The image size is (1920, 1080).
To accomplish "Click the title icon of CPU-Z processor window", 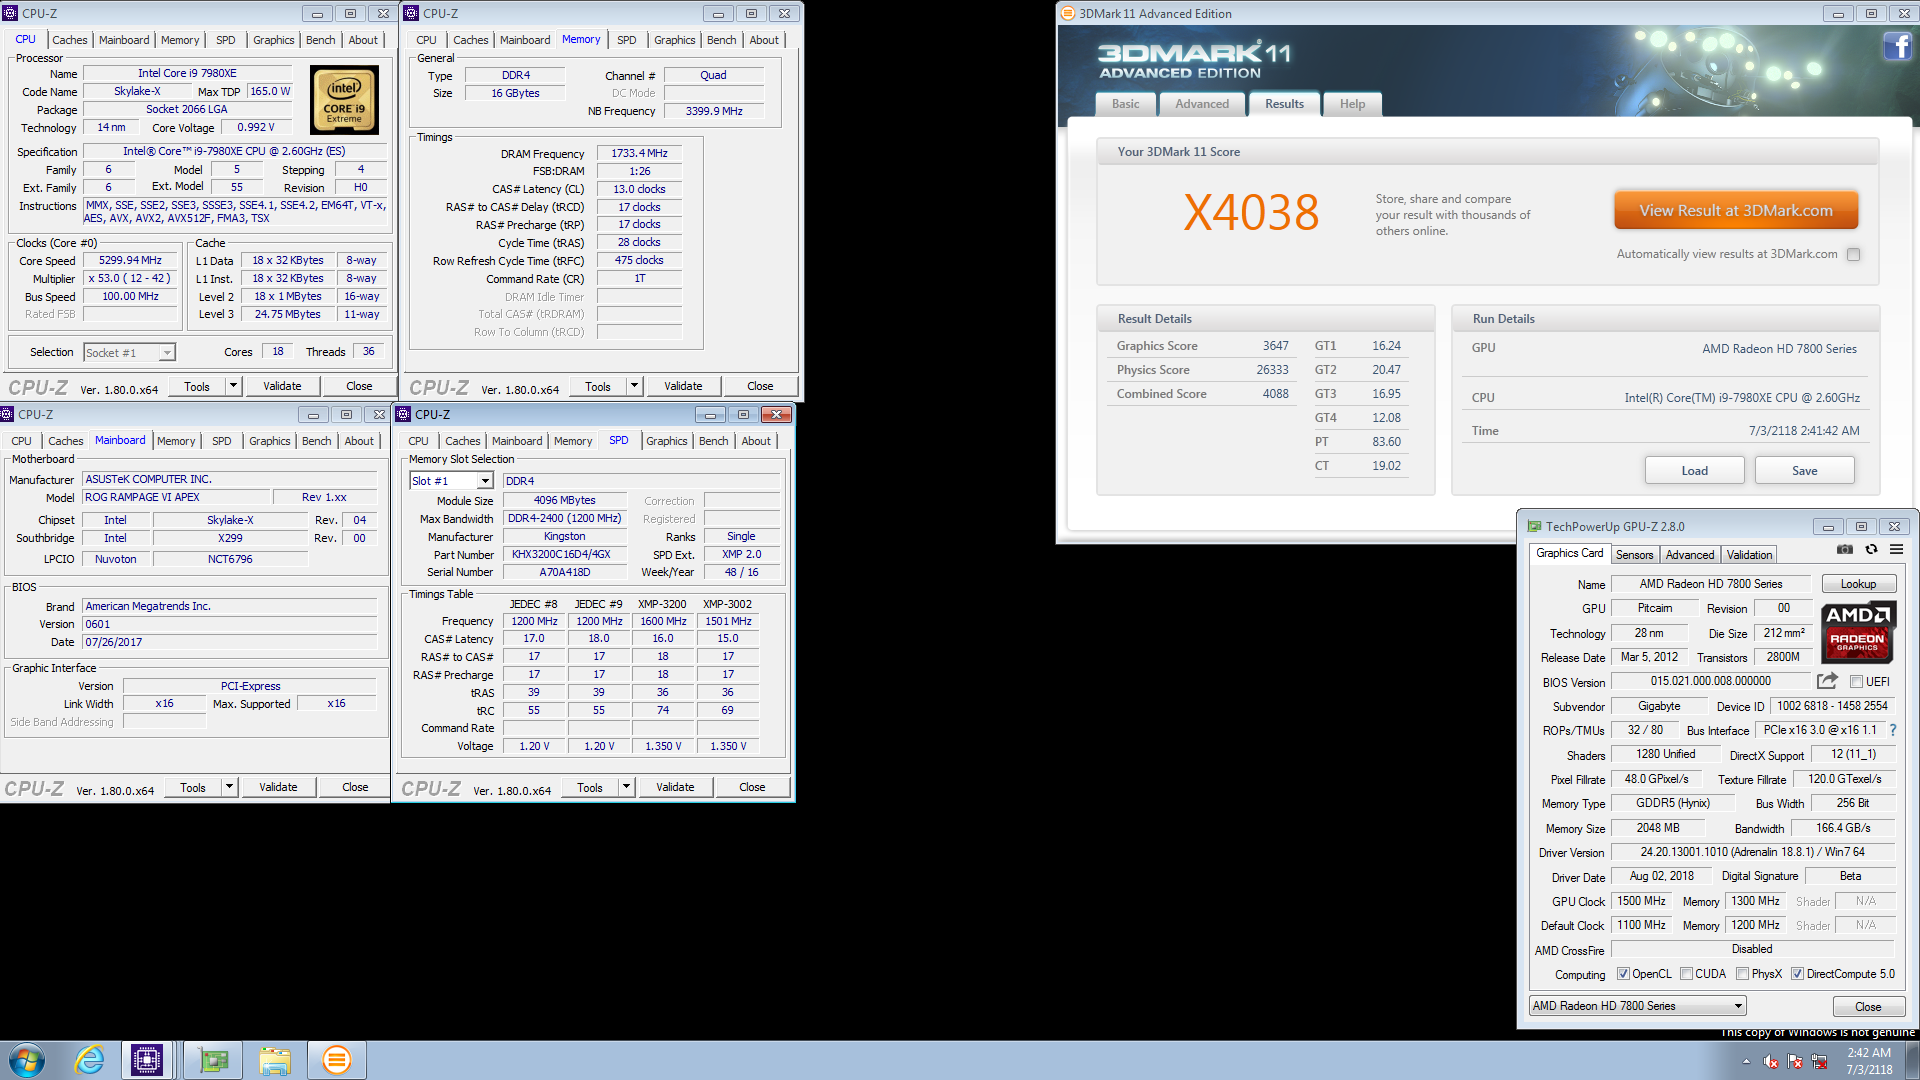I will click(x=10, y=13).
